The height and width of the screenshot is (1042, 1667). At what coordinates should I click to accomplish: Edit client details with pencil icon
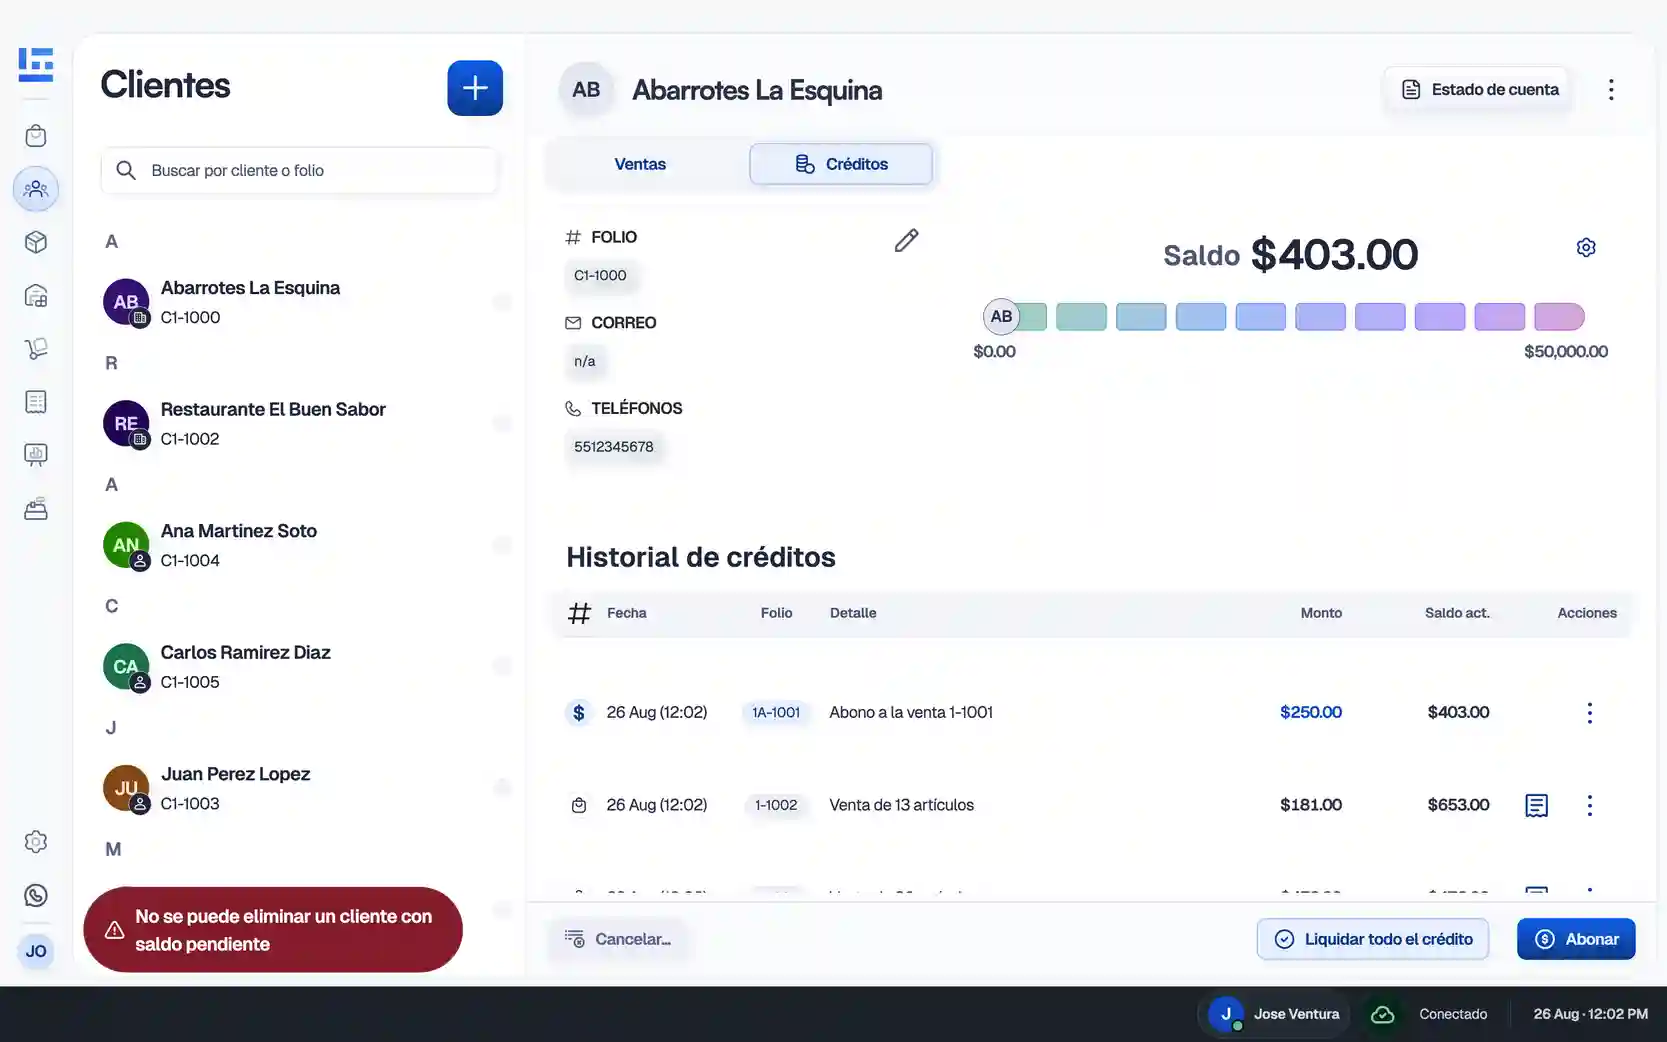906,240
